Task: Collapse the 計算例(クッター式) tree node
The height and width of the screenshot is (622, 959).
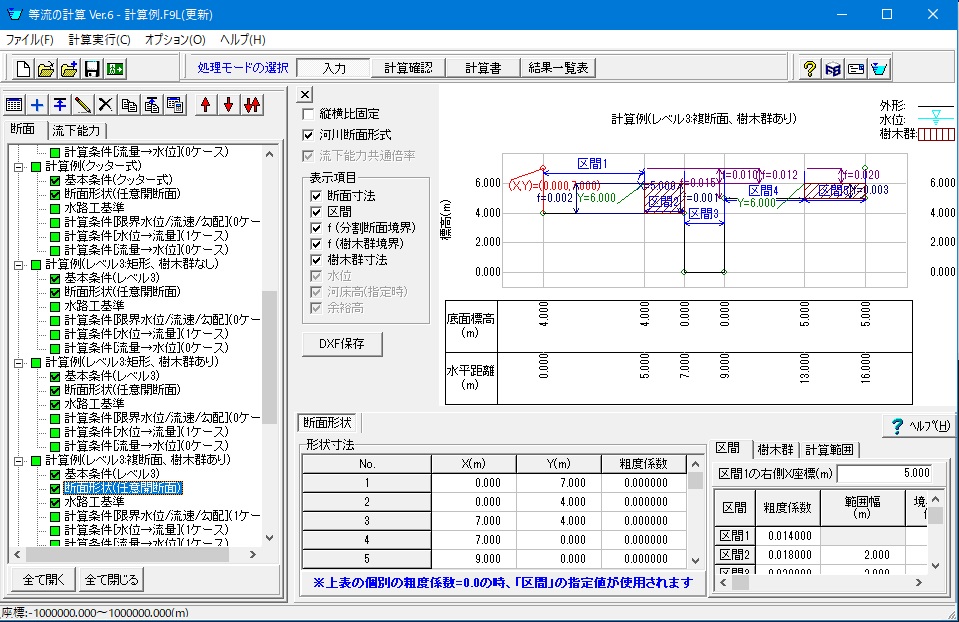Action: (x=19, y=166)
